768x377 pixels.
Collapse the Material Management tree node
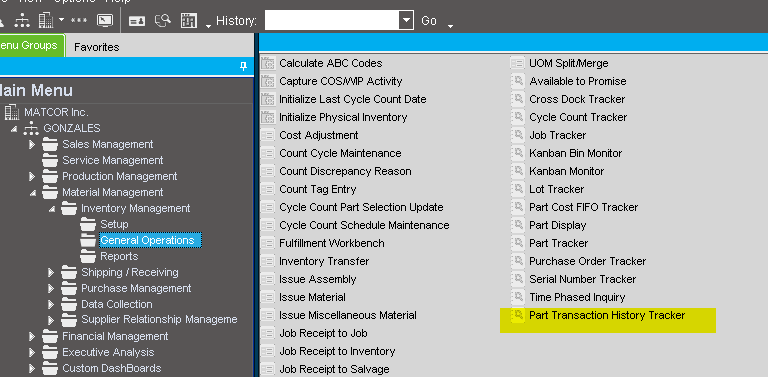(33, 193)
